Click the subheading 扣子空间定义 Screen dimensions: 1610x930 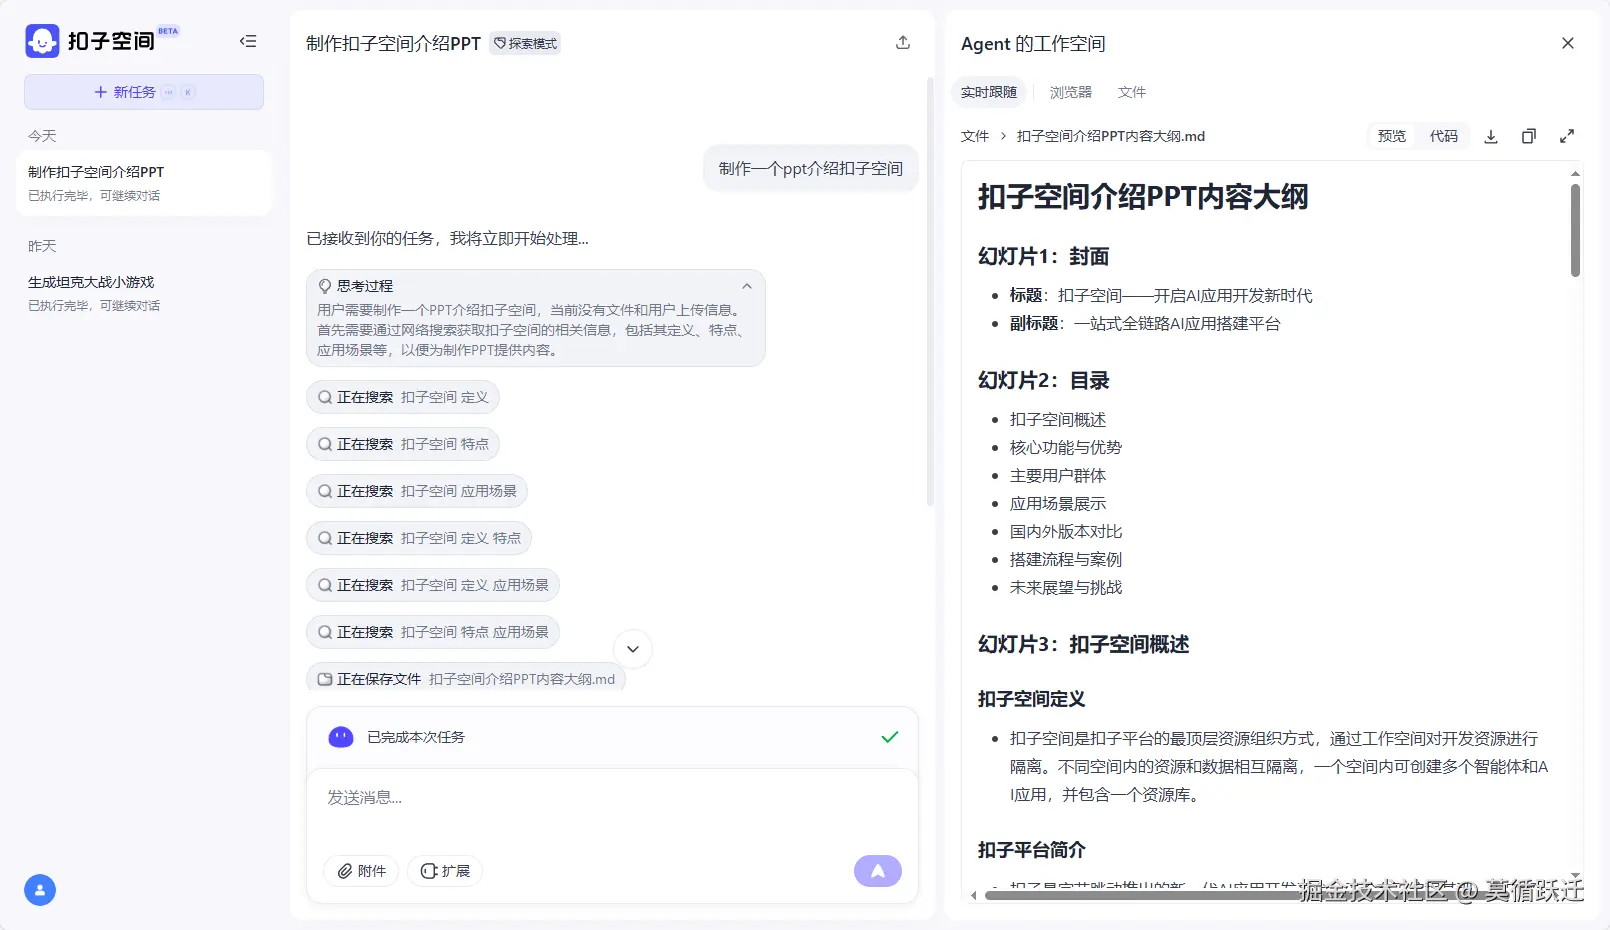pos(1031,699)
